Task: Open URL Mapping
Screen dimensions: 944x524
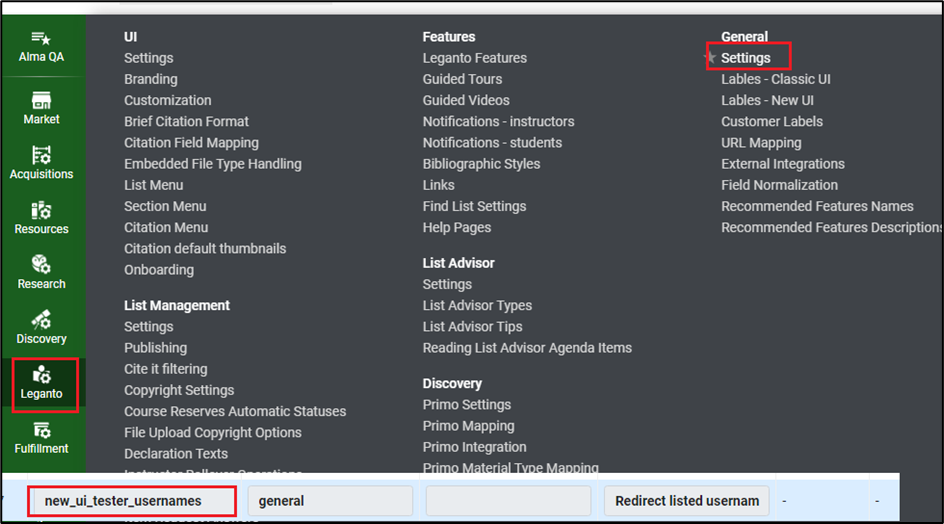Action: coord(761,143)
